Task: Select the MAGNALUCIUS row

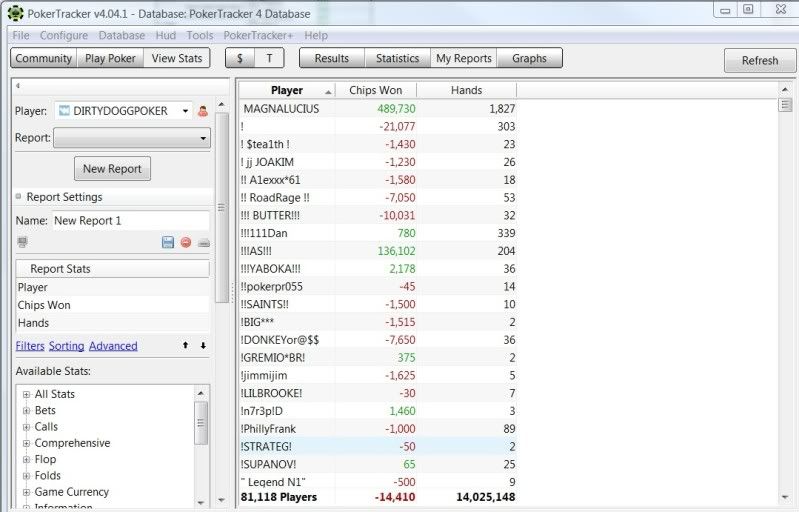Action: click(x=378, y=109)
